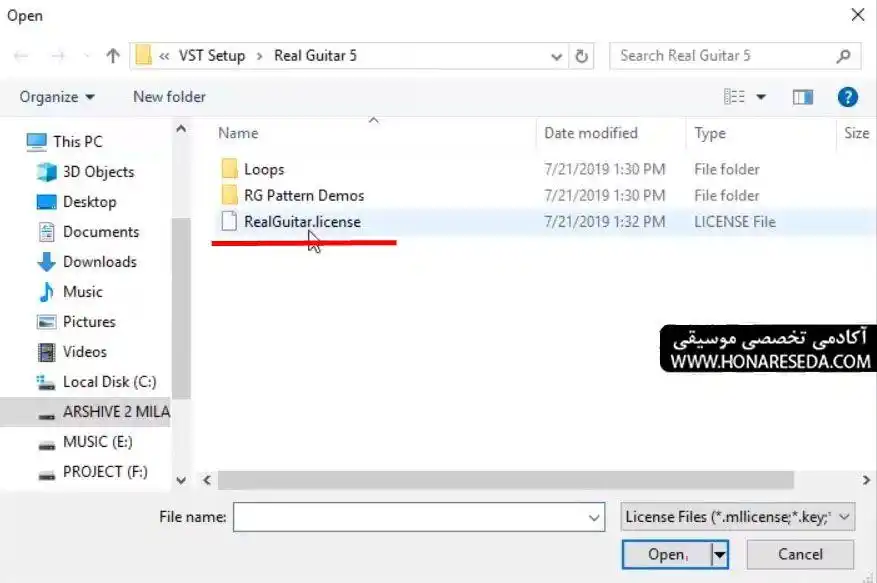877x583 pixels.
Task: Click the view layout icon
Action: [x=734, y=97]
